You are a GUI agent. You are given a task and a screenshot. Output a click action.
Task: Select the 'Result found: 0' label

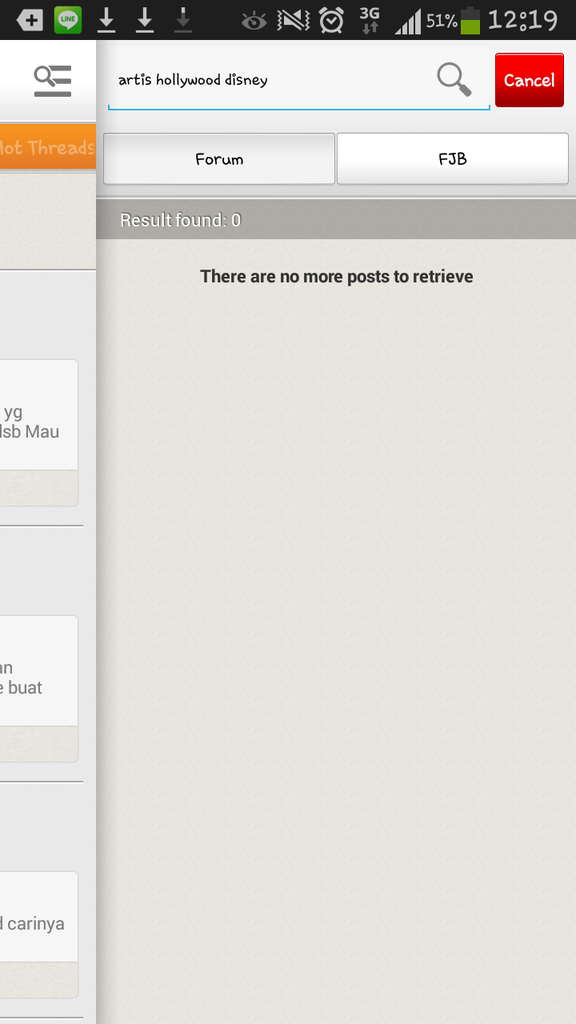coord(180,220)
